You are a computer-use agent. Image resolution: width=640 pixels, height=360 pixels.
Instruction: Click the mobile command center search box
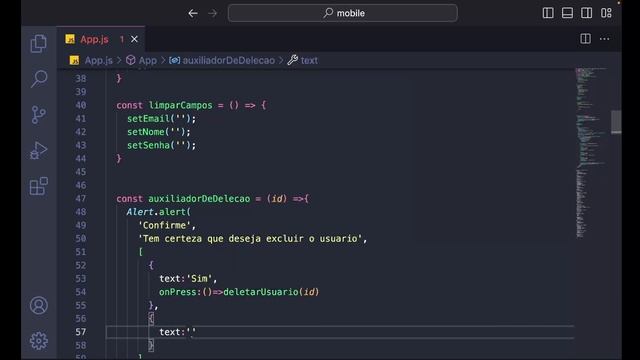pyautogui.click(x=342, y=13)
